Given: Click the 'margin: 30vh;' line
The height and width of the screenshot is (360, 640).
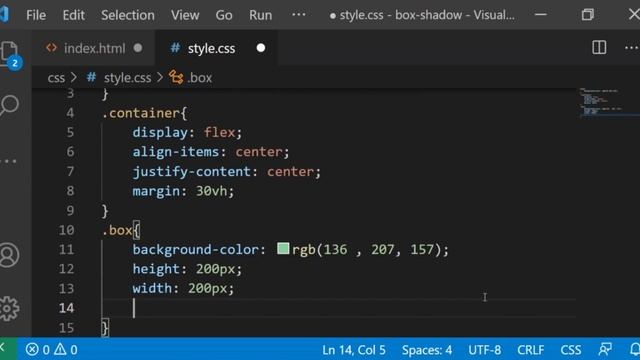Looking at the screenshot, I should (x=183, y=191).
